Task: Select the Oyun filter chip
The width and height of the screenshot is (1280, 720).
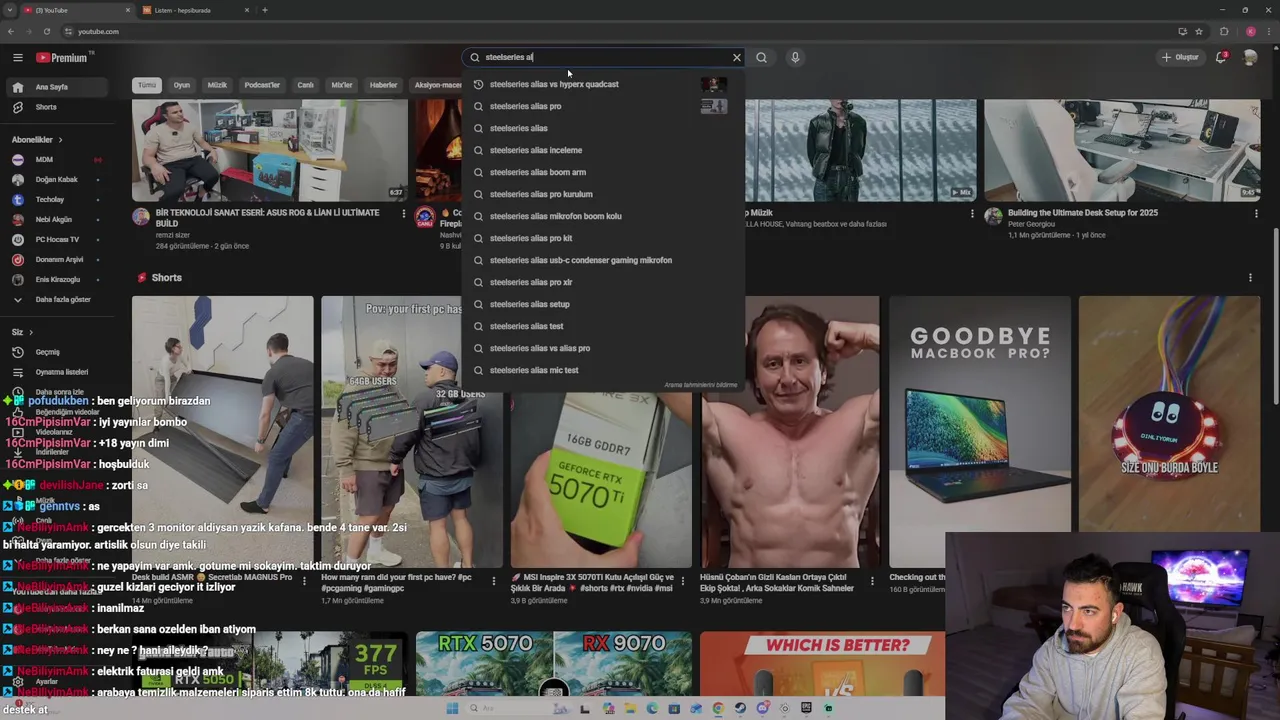Action: pyautogui.click(x=182, y=85)
